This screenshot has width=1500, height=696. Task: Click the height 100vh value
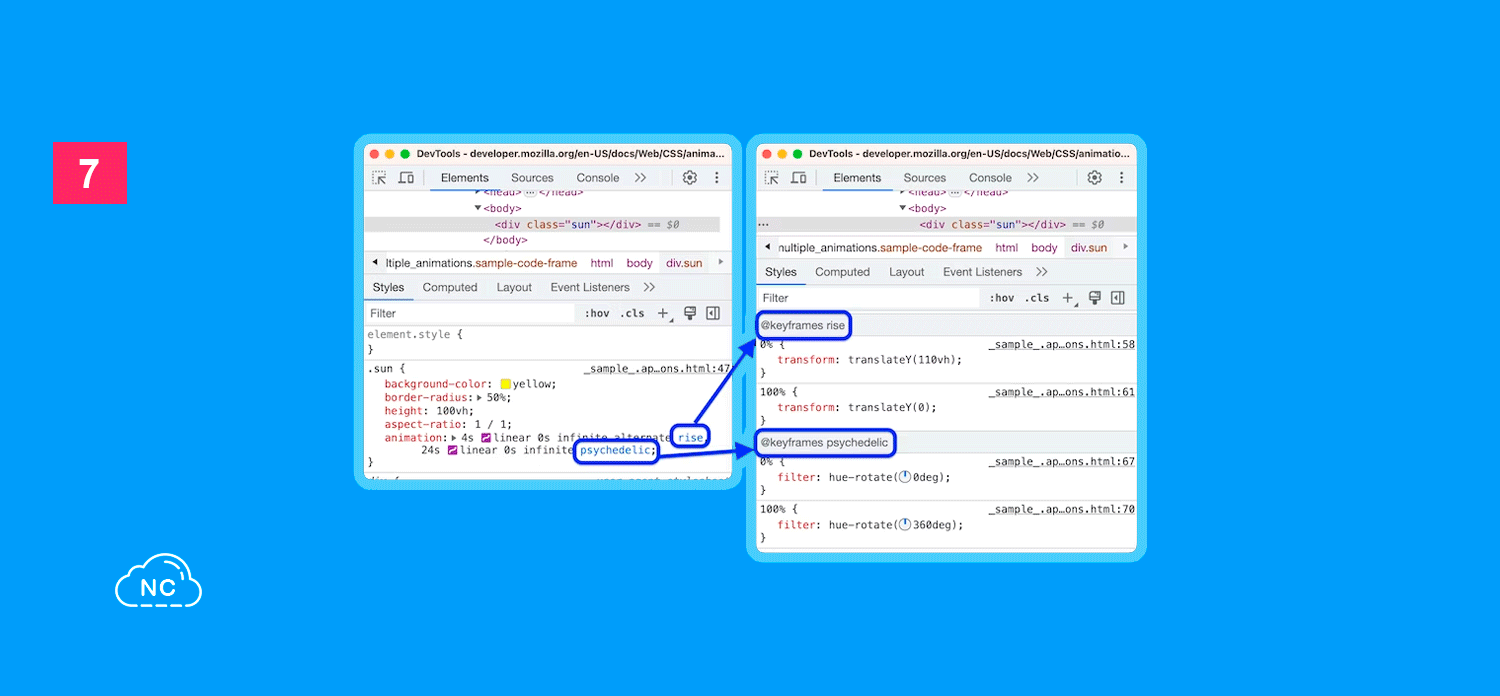(456, 411)
